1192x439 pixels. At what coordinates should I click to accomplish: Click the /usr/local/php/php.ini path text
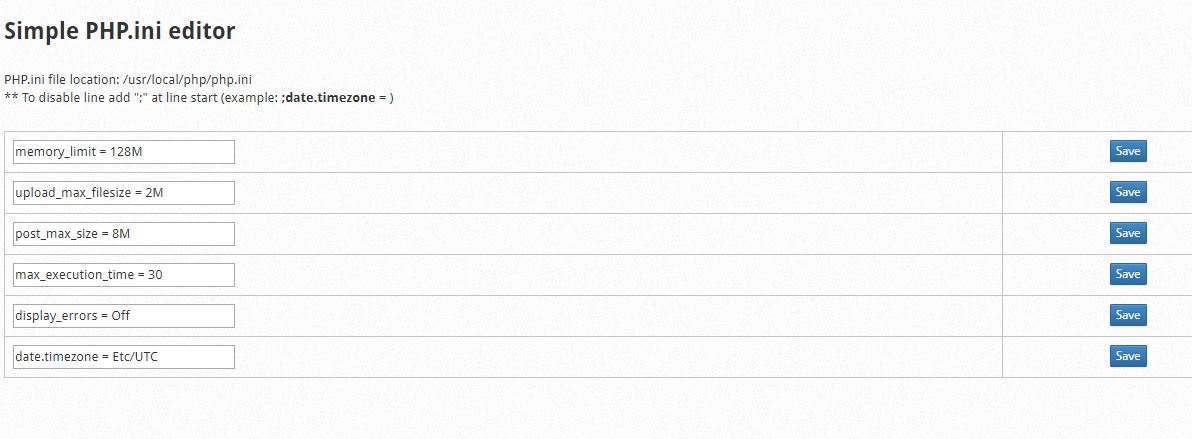(194, 80)
